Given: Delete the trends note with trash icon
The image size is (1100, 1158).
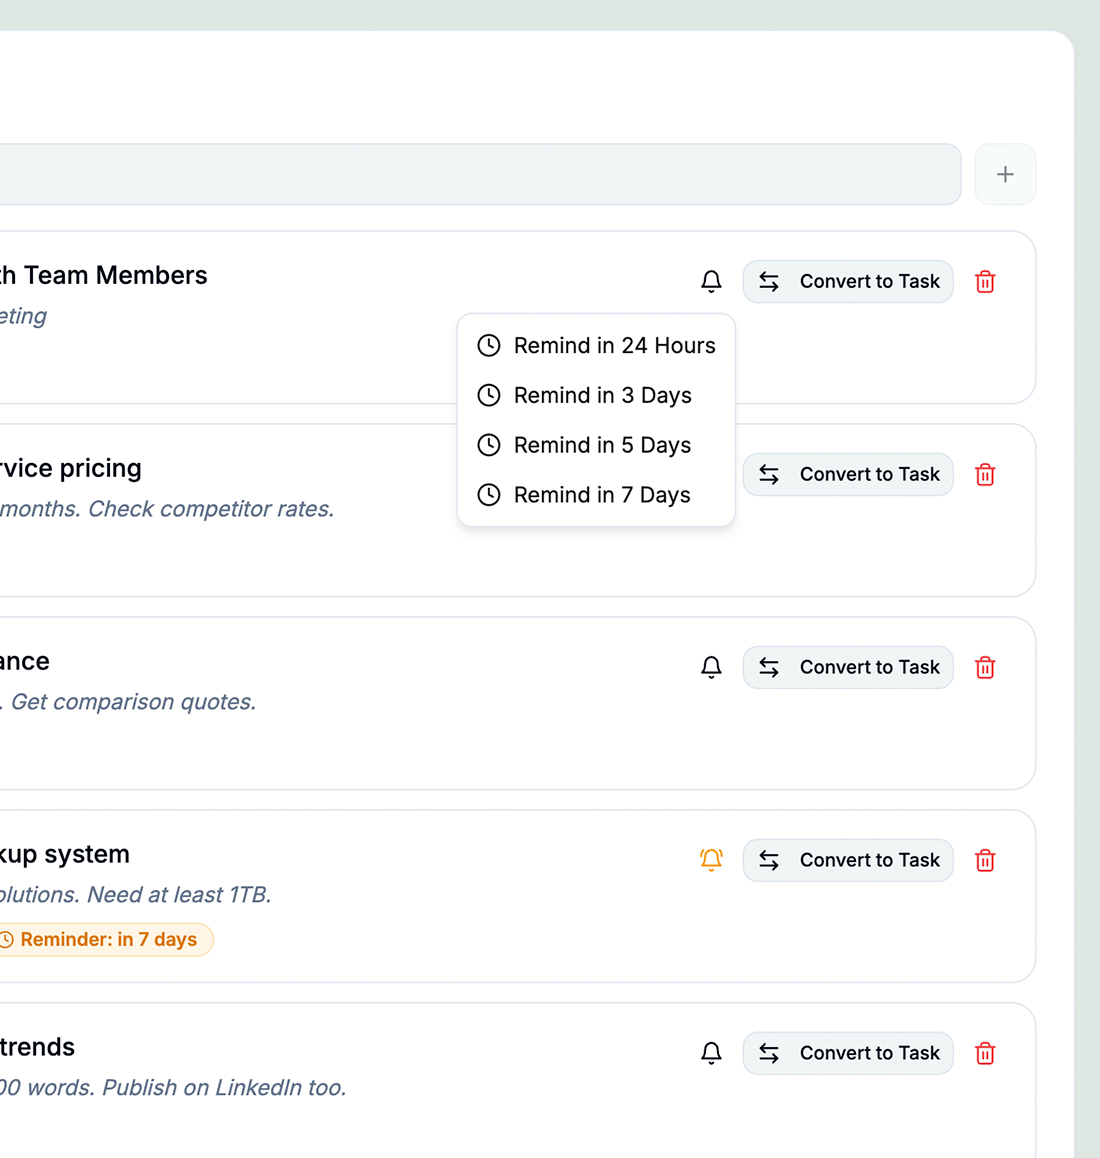Looking at the screenshot, I should (985, 1052).
